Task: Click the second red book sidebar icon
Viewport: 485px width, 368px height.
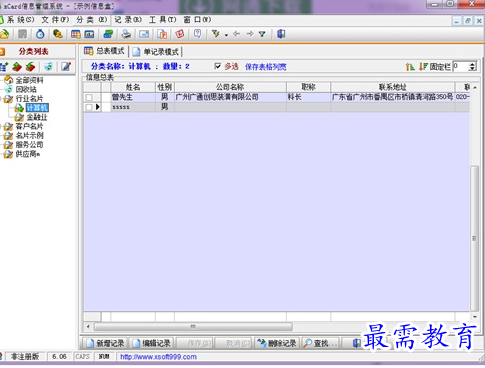Action: [30, 67]
